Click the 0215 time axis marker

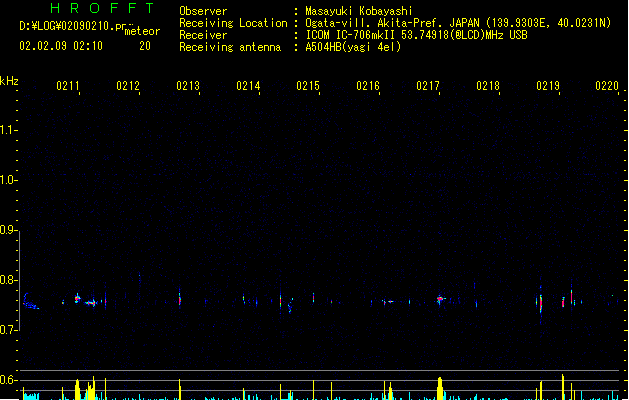click(x=308, y=86)
